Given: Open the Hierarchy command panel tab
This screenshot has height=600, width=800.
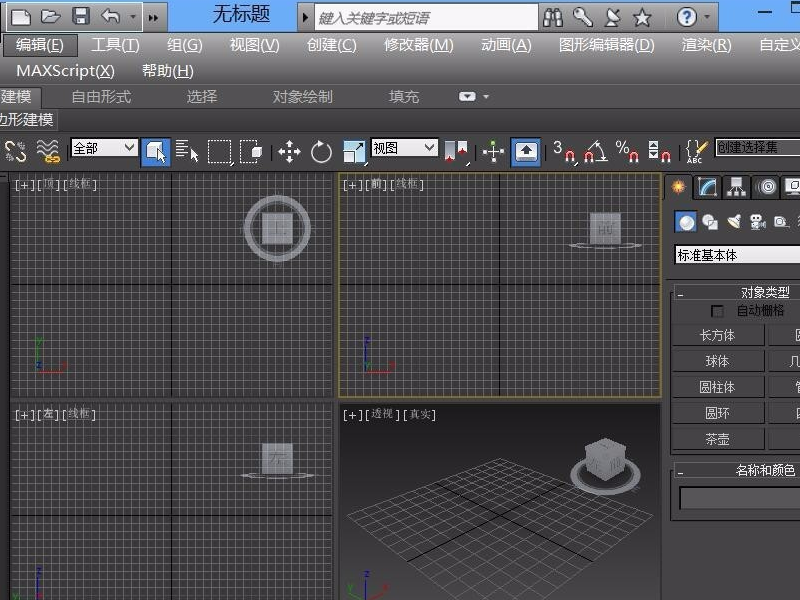Looking at the screenshot, I should coord(736,187).
